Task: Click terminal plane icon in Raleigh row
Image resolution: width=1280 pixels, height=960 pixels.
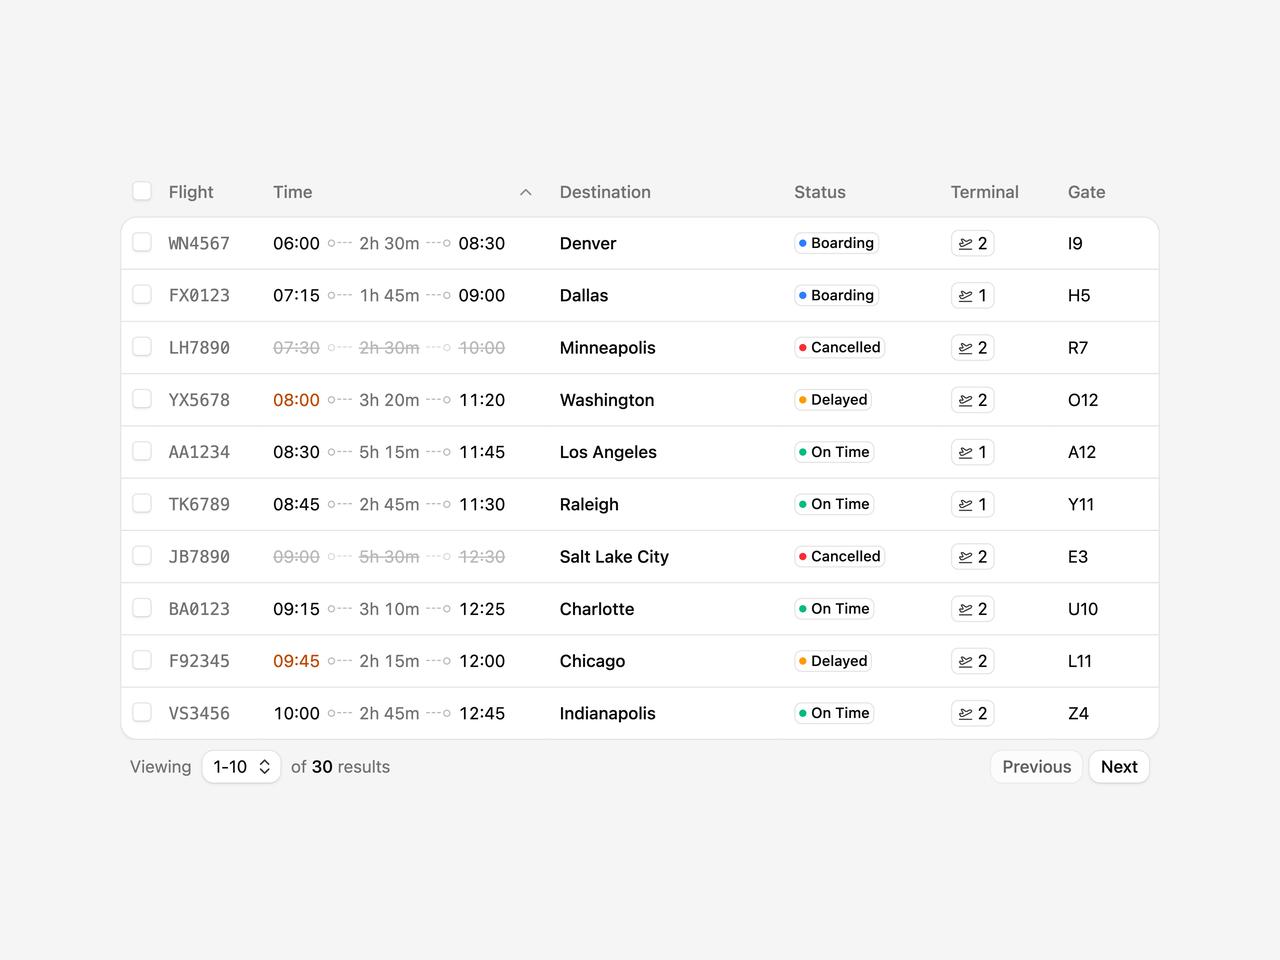Action: [965, 504]
